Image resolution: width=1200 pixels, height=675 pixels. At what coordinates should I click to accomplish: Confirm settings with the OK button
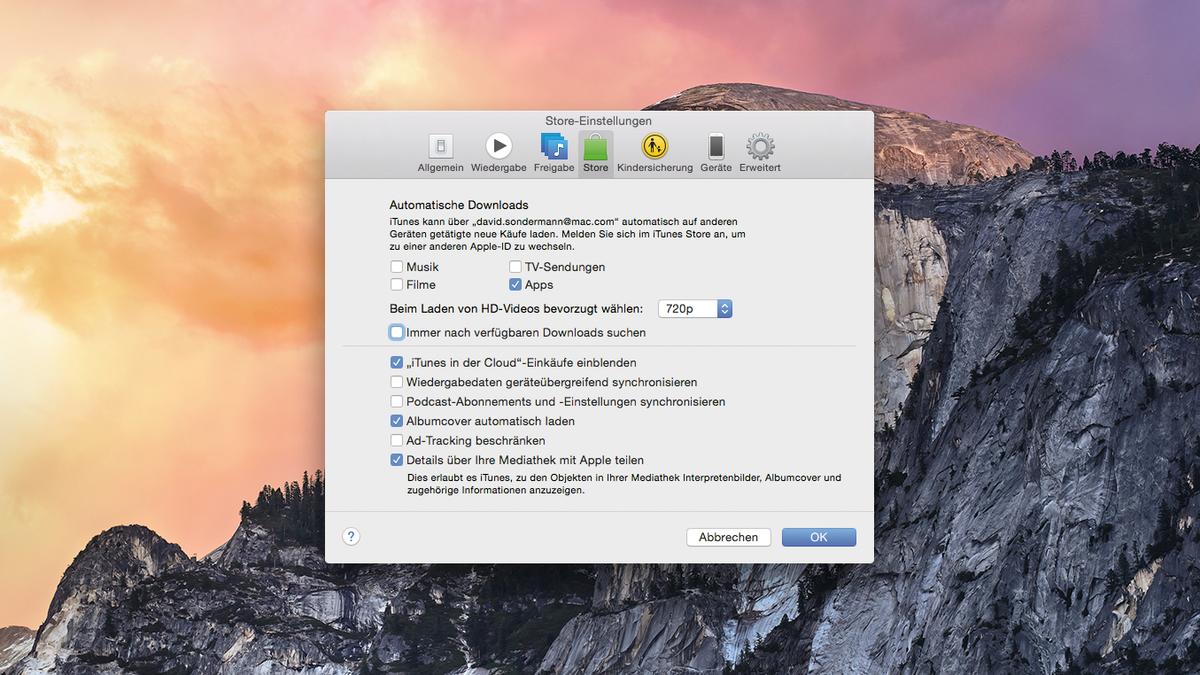(x=819, y=537)
